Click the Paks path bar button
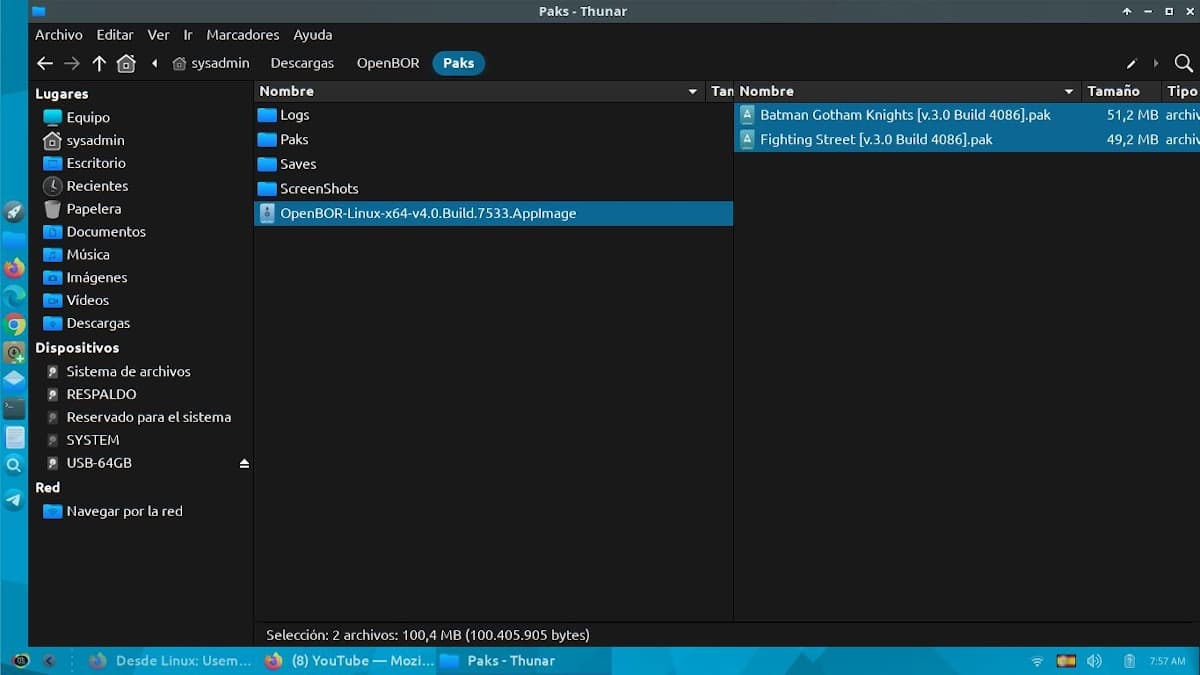Viewport: 1200px width, 675px height. 459,63
